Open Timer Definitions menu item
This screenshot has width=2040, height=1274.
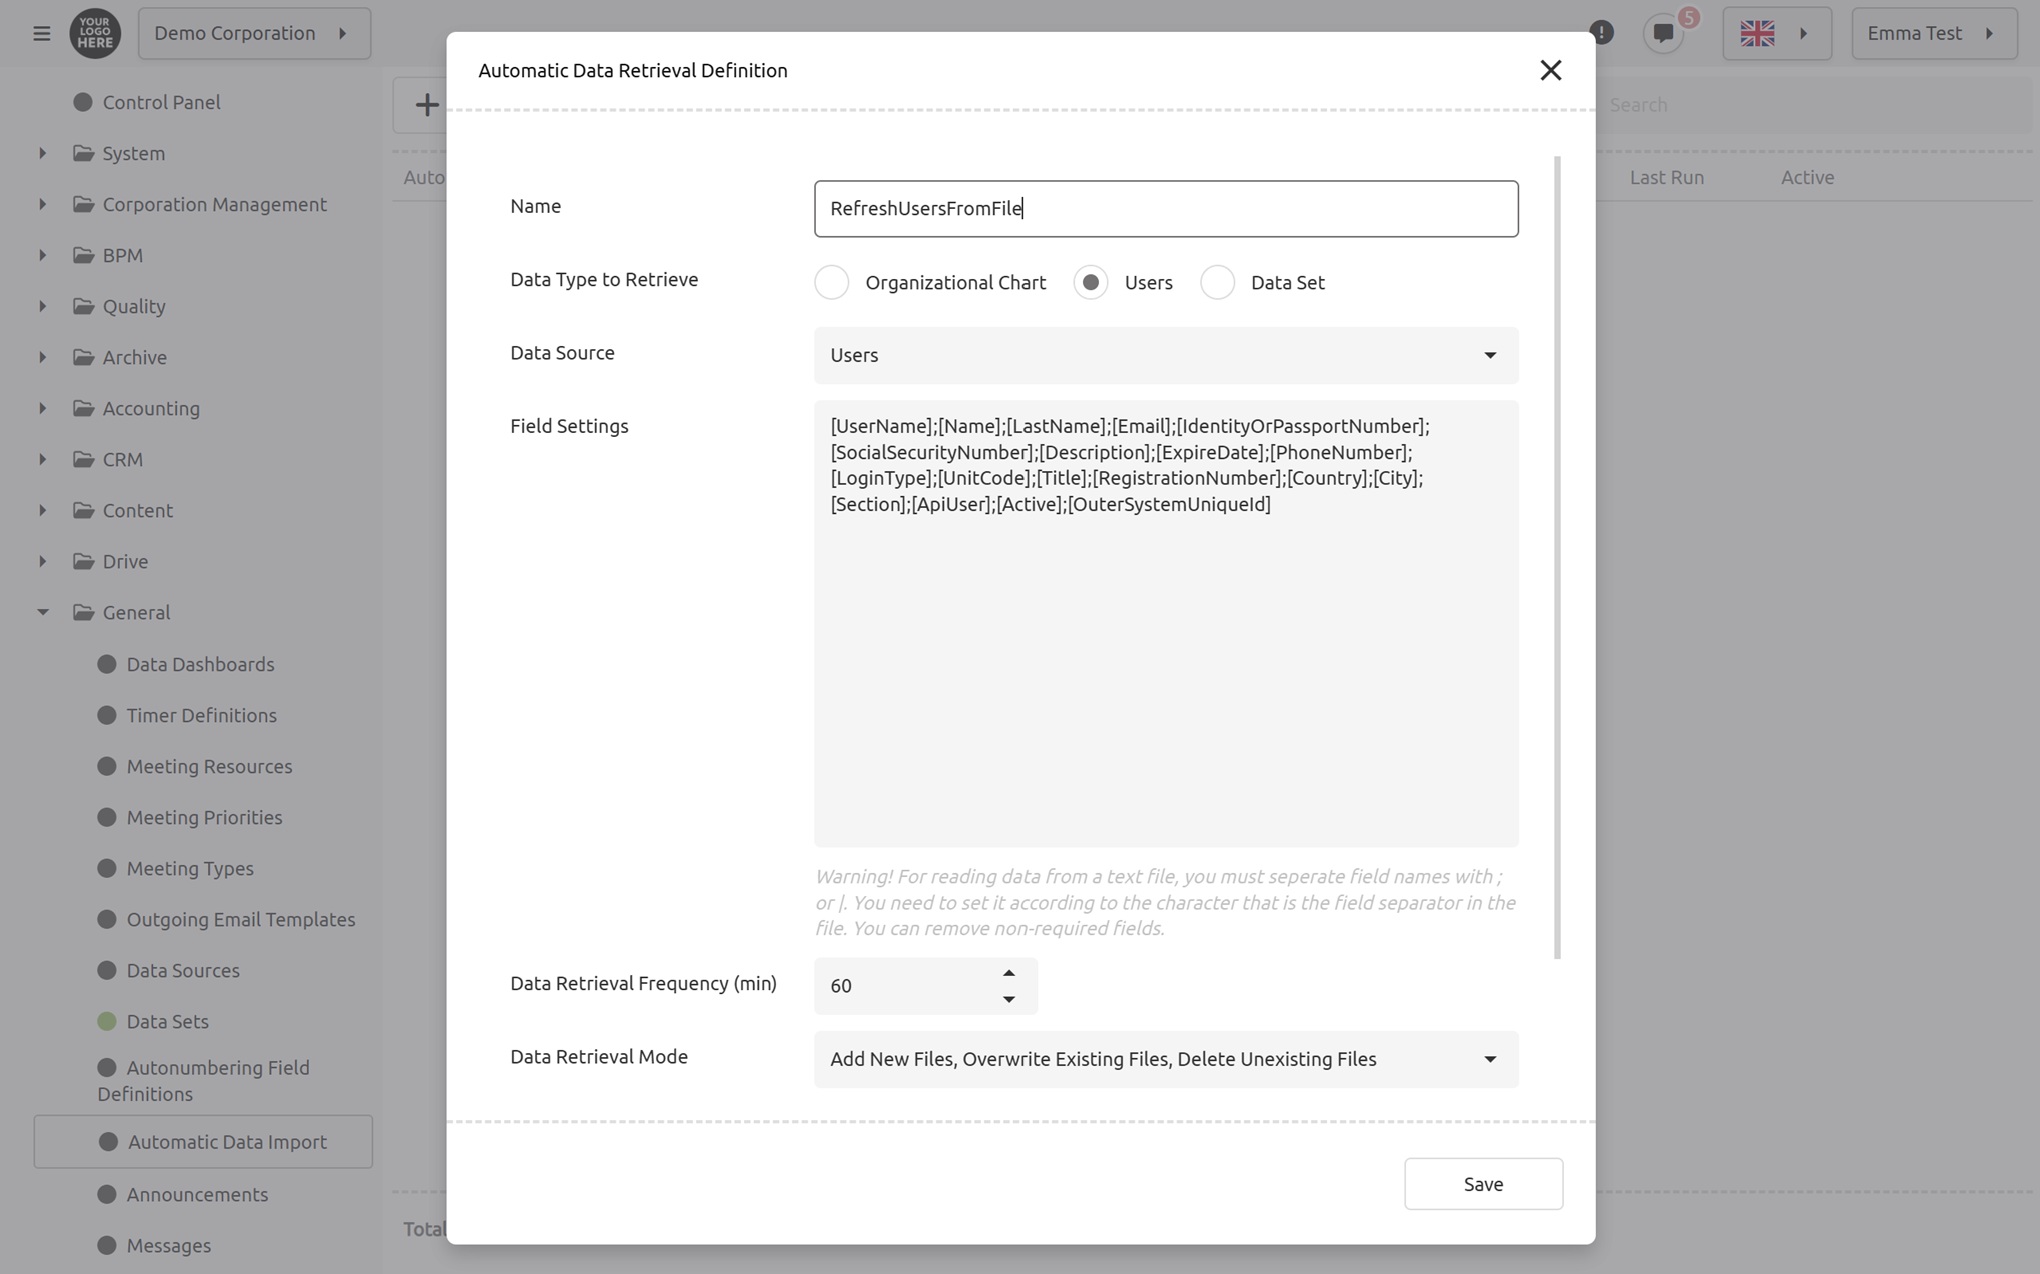202,715
